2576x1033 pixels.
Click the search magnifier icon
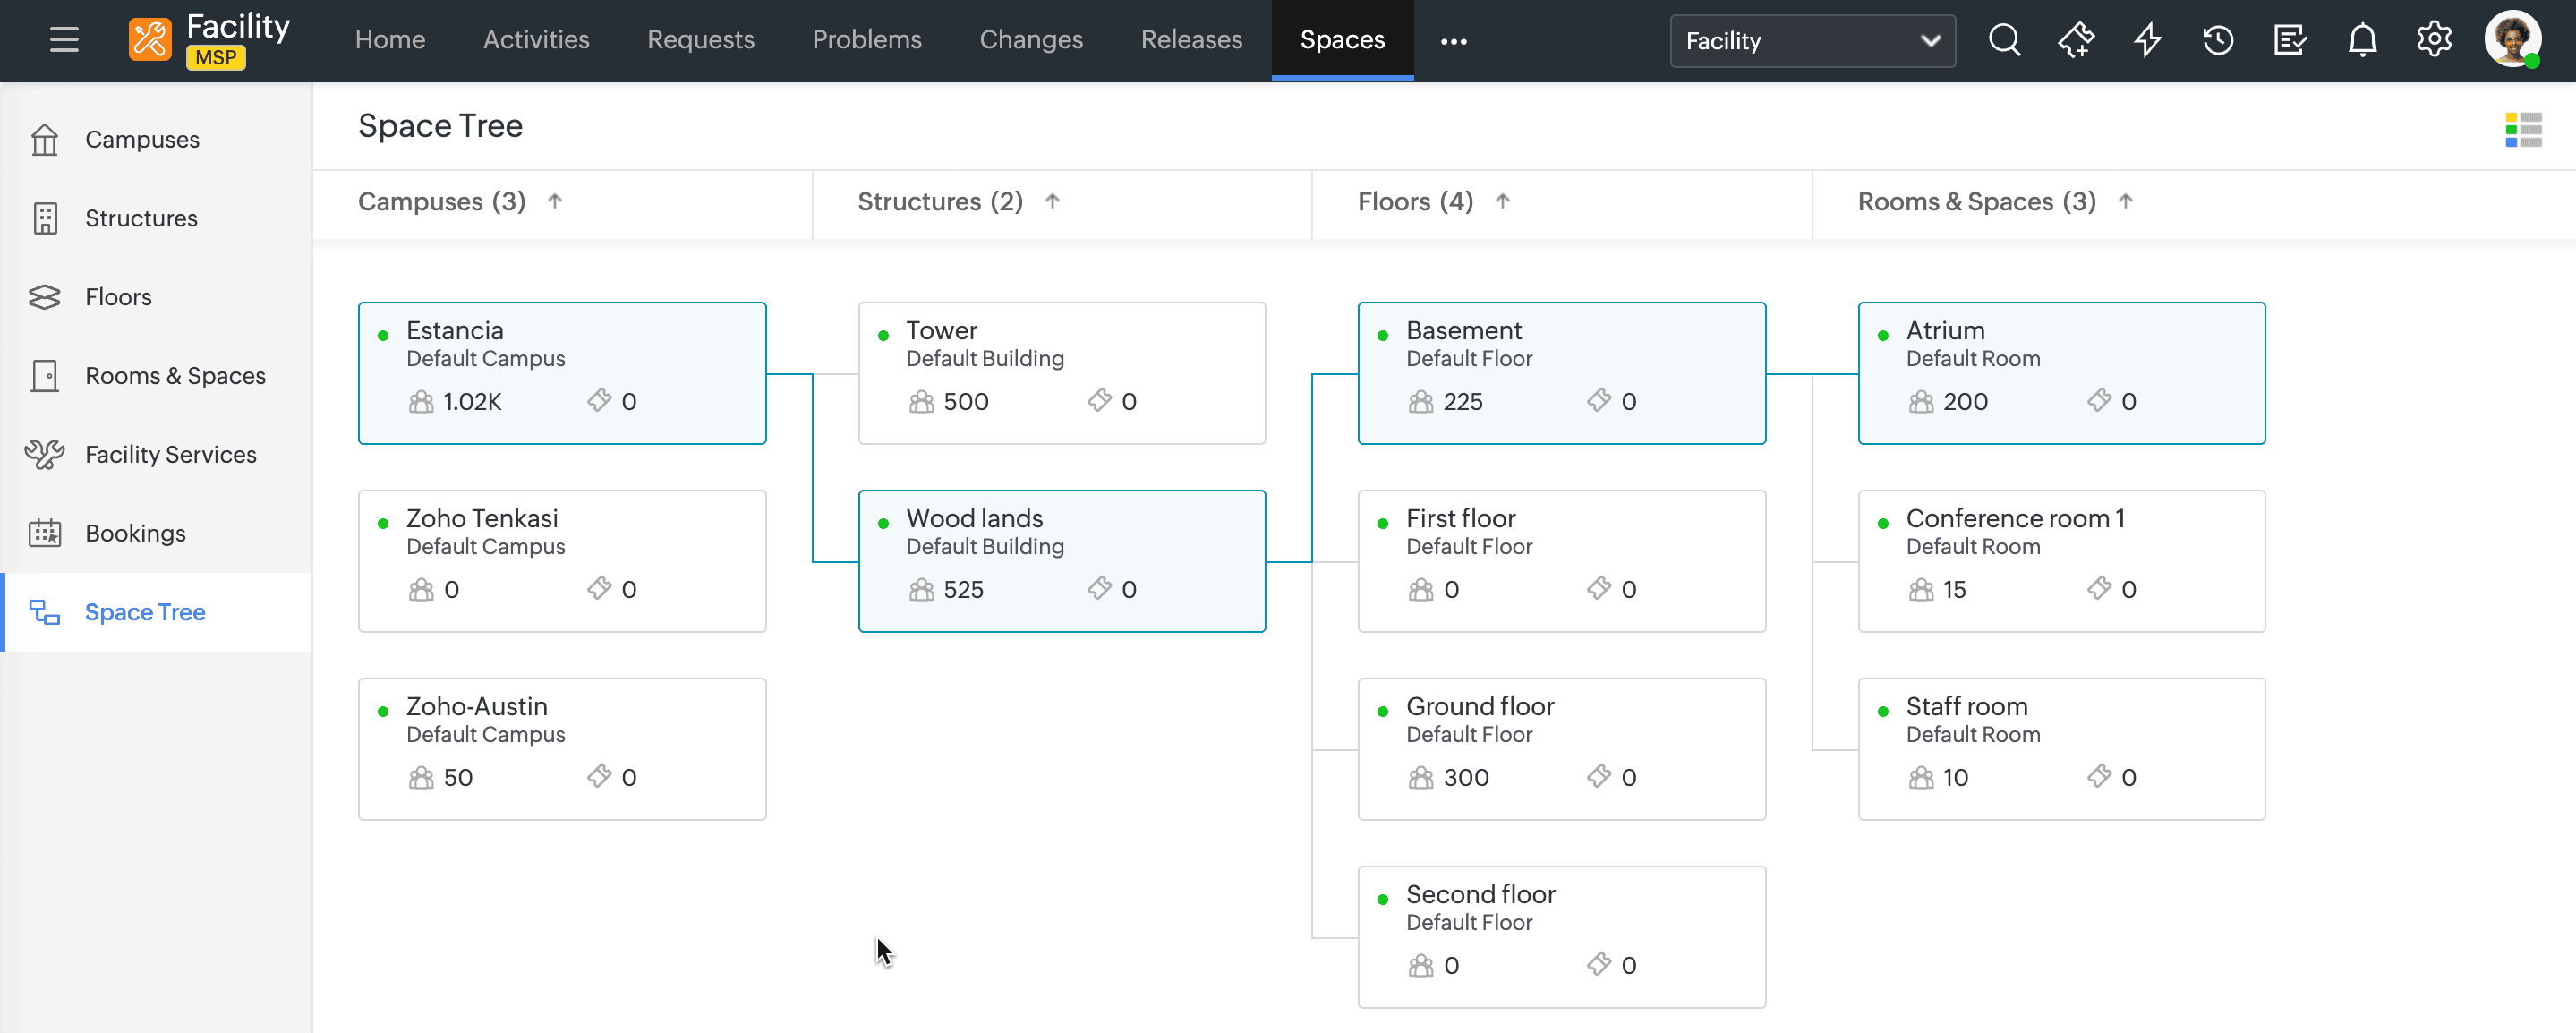2004,40
